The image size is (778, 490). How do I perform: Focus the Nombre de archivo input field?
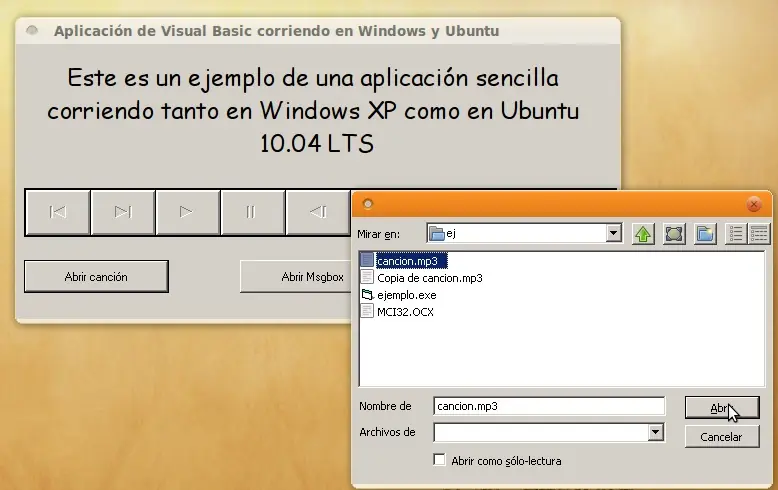pyautogui.click(x=549, y=406)
